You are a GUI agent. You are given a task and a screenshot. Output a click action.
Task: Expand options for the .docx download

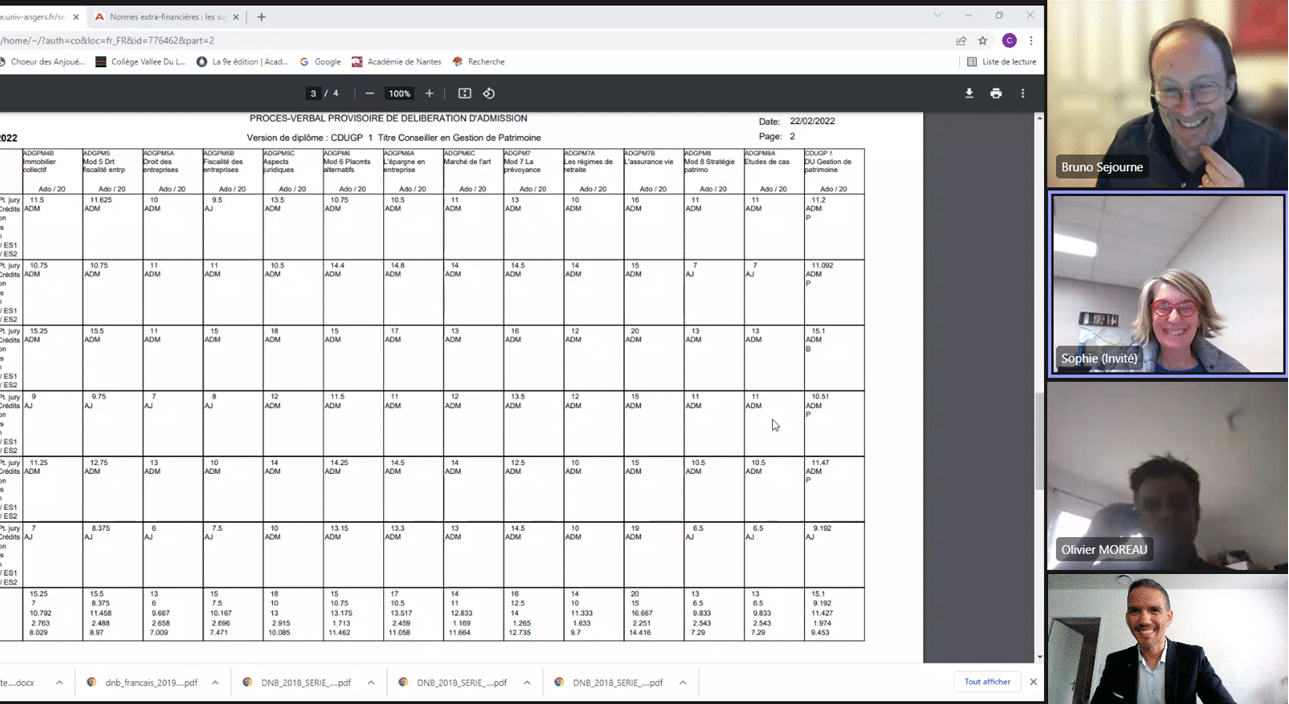(x=59, y=682)
